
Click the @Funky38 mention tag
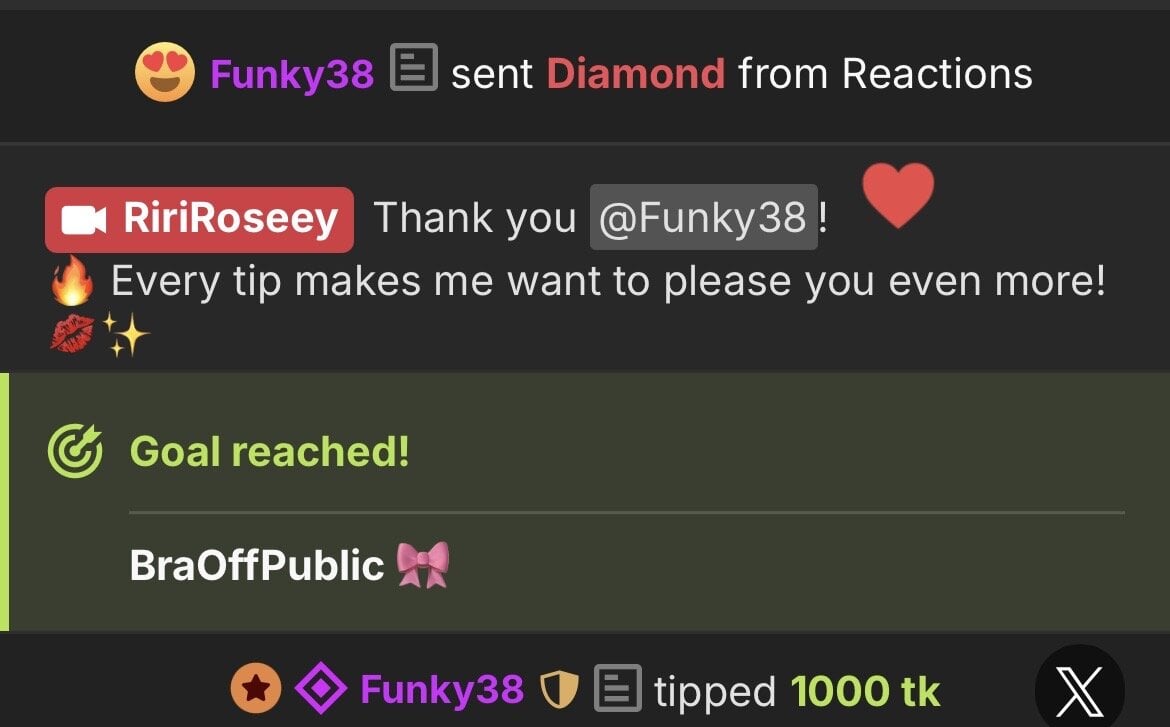point(704,217)
